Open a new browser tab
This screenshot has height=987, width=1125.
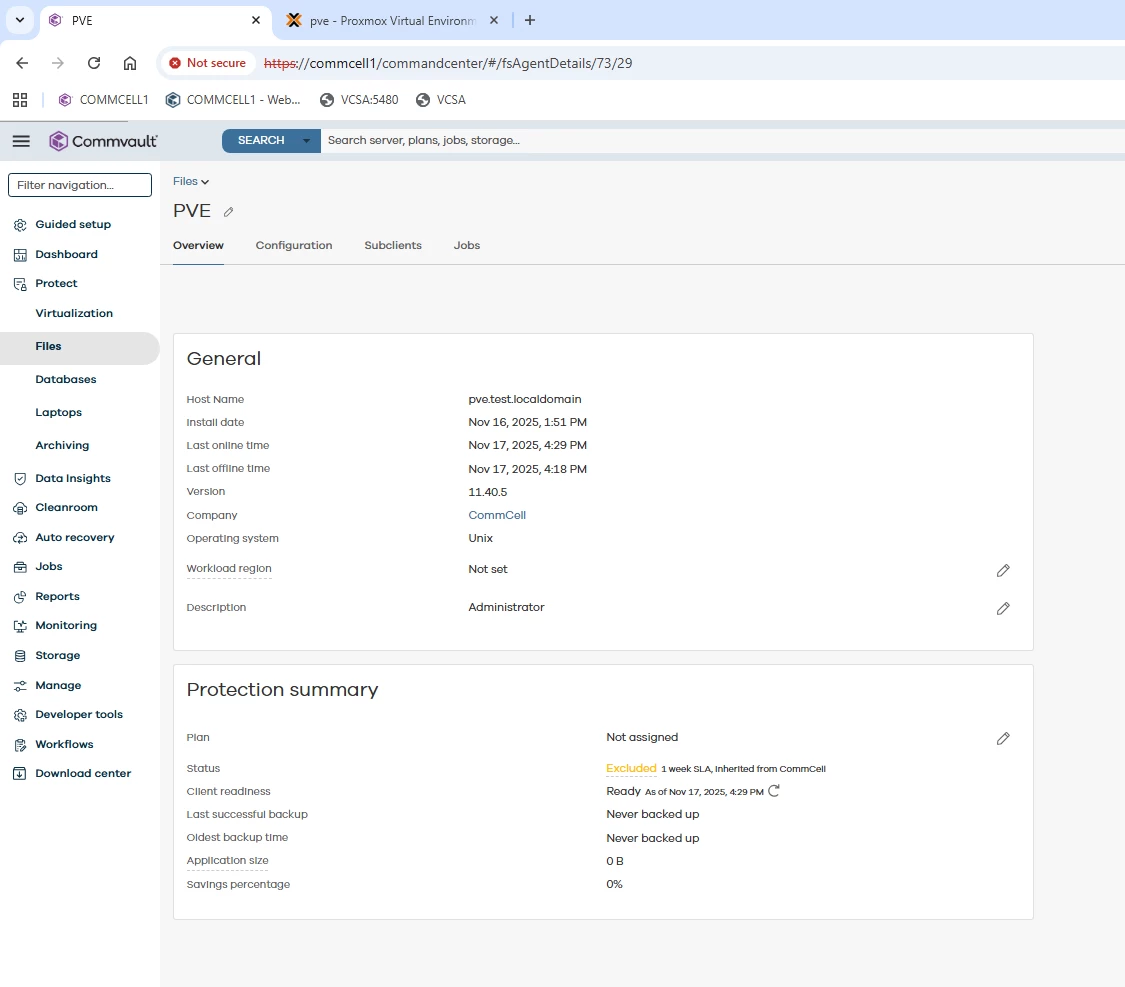click(529, 20)
